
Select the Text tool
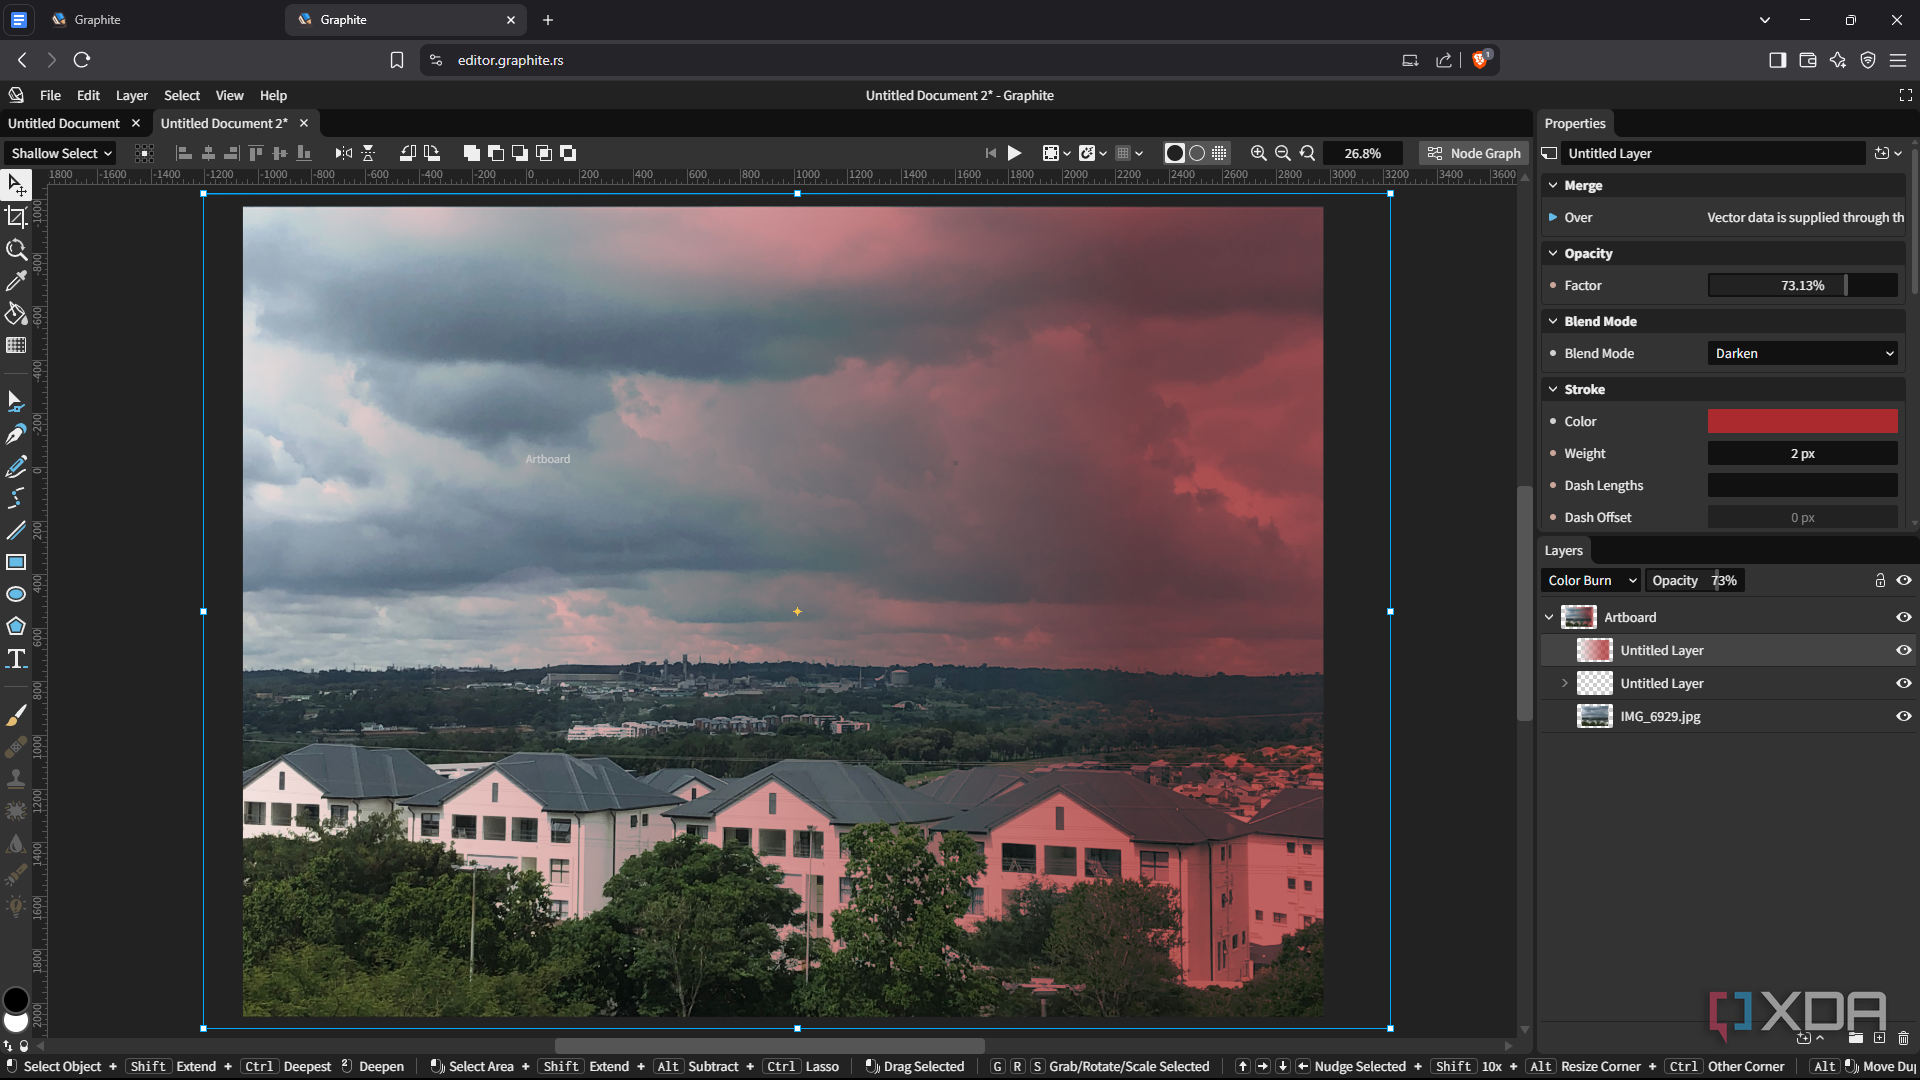(x=16, y=658)
